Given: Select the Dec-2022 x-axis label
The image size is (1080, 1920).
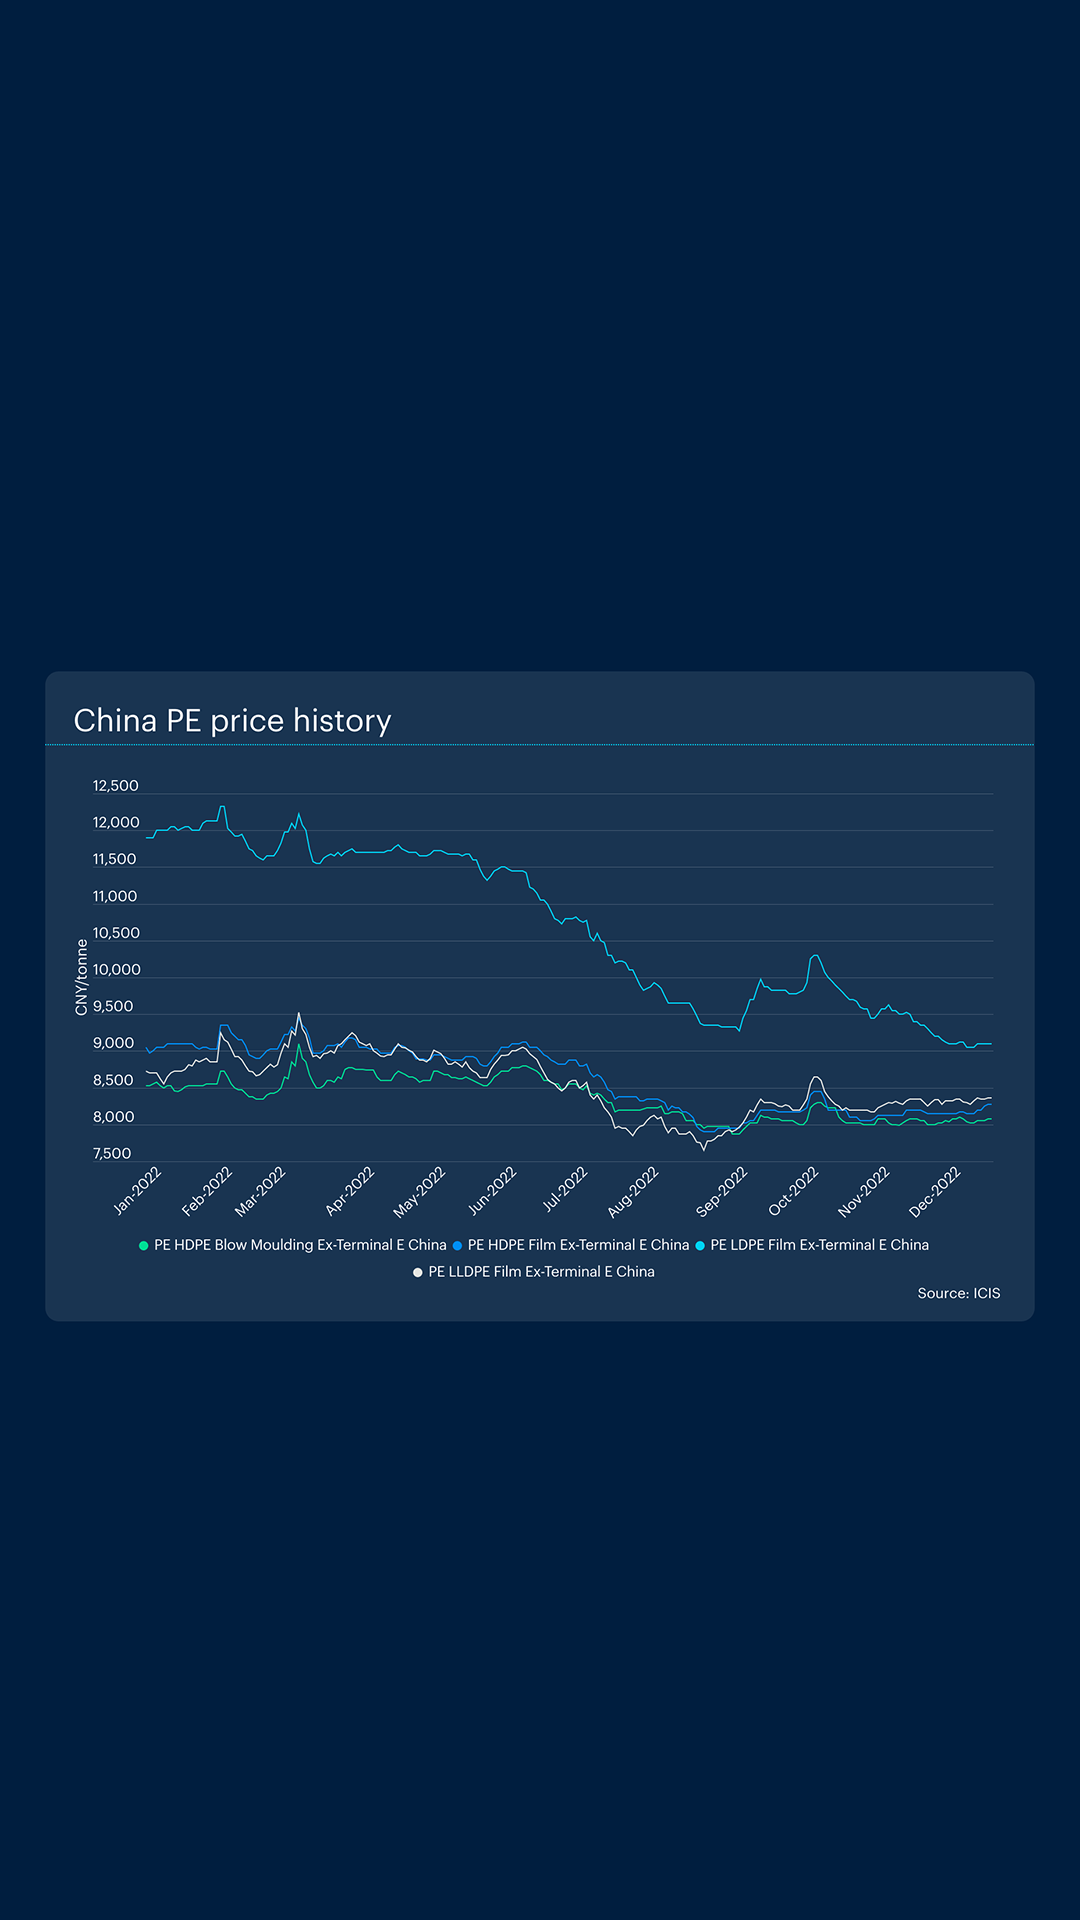Looking at the screenshot, I should click(x=934, y=1191).
